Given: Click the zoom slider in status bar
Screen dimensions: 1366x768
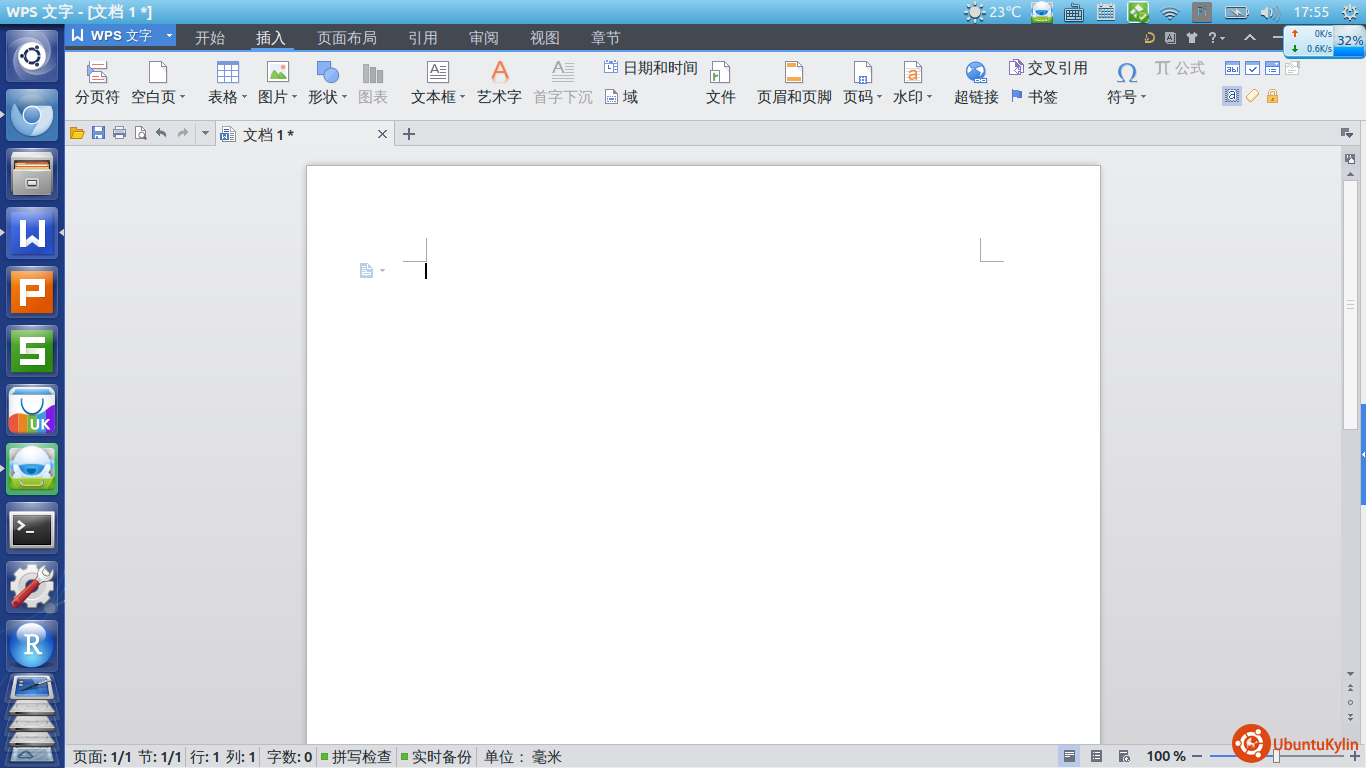Looking at the screenshot, I should (1276, 757).
